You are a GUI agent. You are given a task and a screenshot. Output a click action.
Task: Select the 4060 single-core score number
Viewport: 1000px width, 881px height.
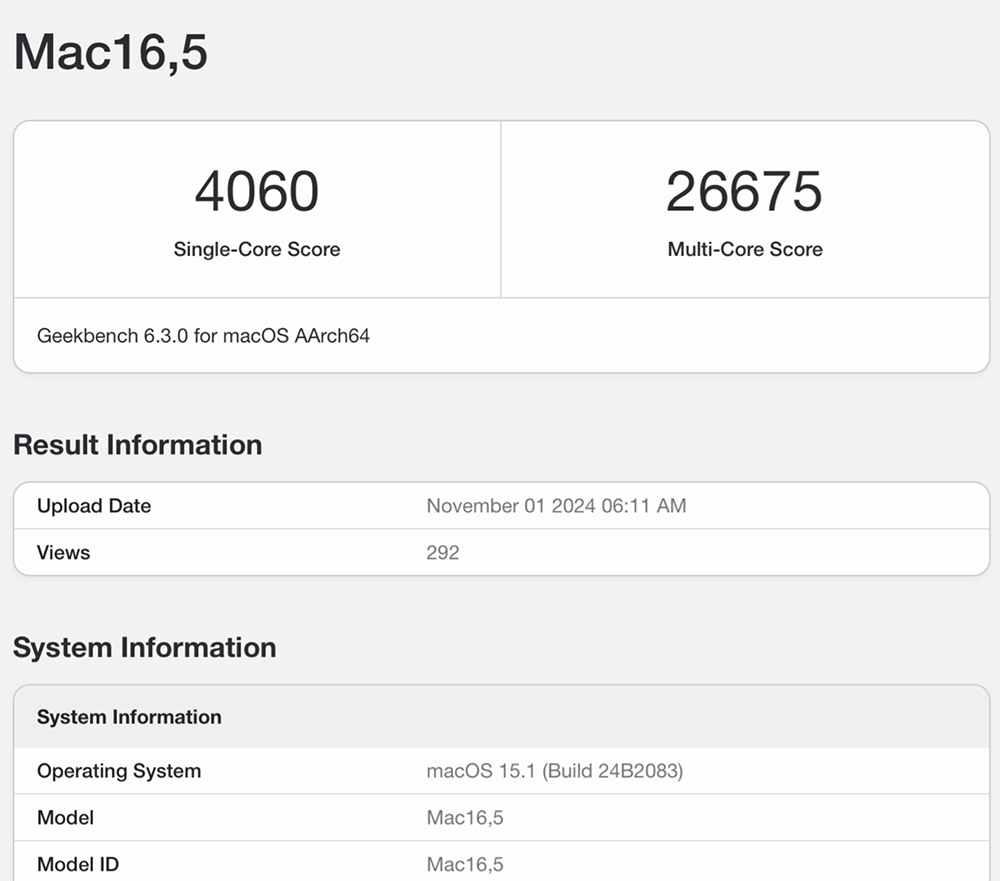[x=257, y=191]
